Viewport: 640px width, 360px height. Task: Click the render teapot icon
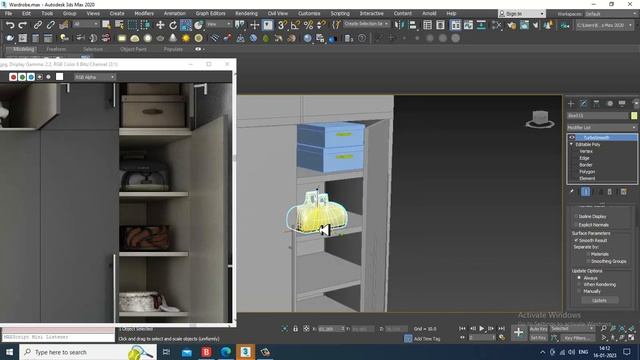point(536,25)
